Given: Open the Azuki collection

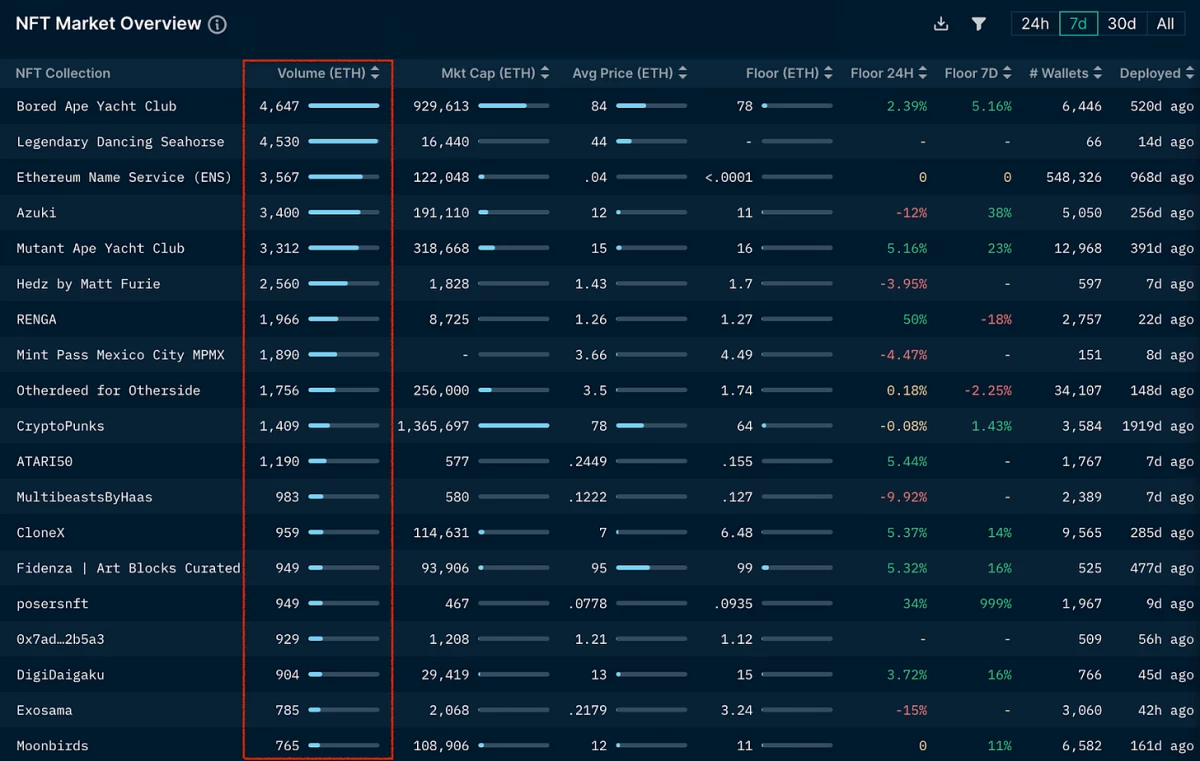Looking at the screenshot, I should coord(36,213).
